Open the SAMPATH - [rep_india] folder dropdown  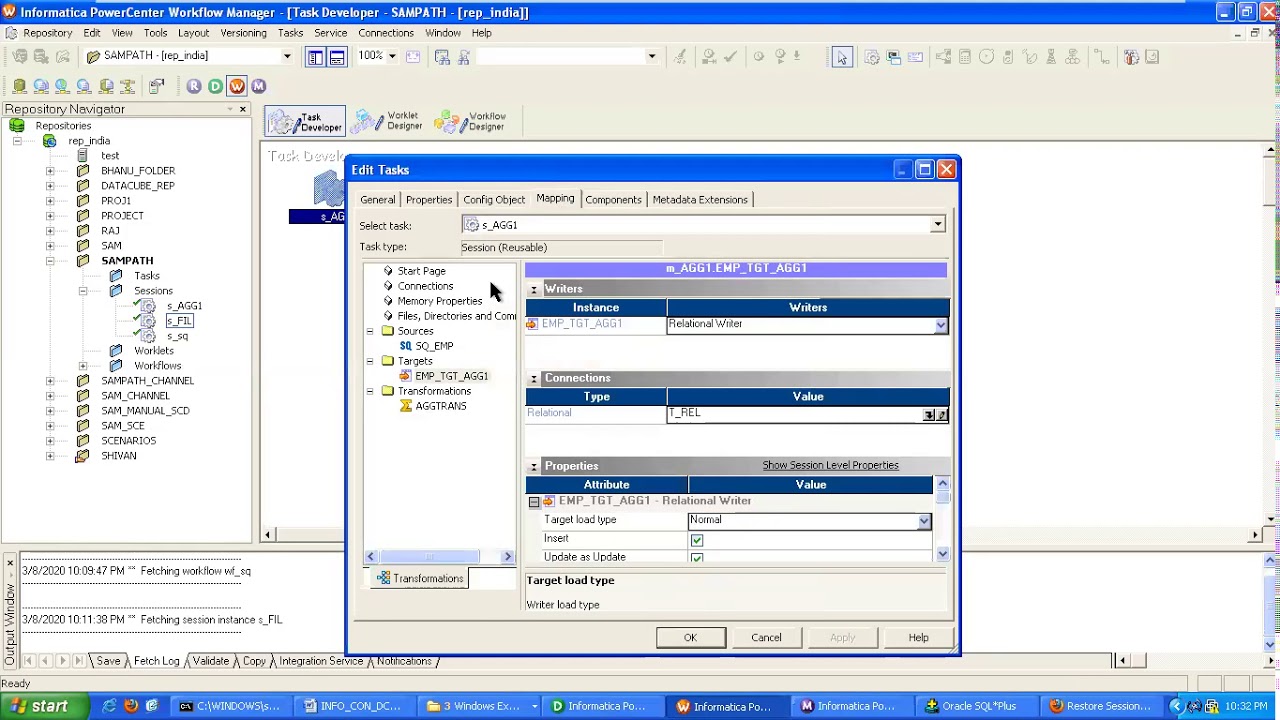point(286,56)
